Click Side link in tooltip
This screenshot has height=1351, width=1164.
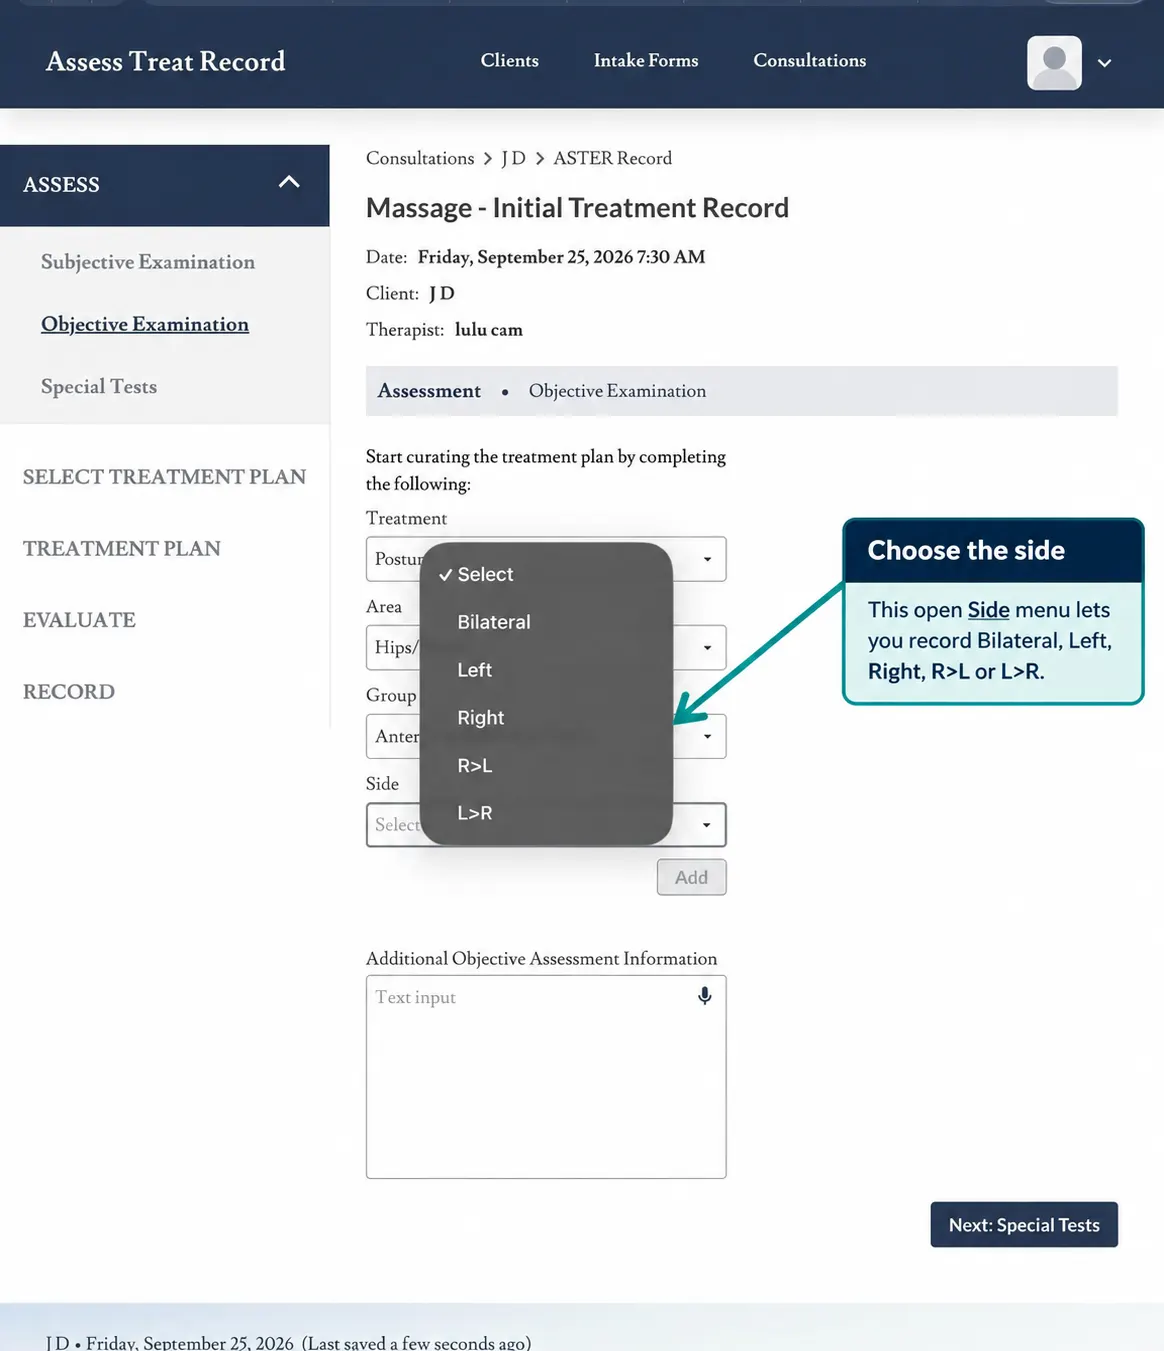(988, 610)
